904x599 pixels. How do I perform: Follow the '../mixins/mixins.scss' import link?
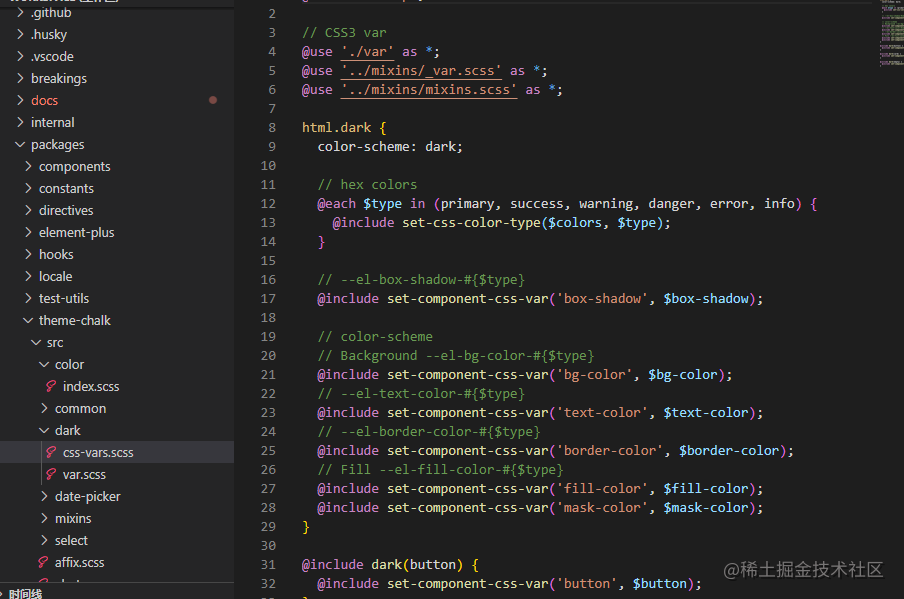coord(429,90)
